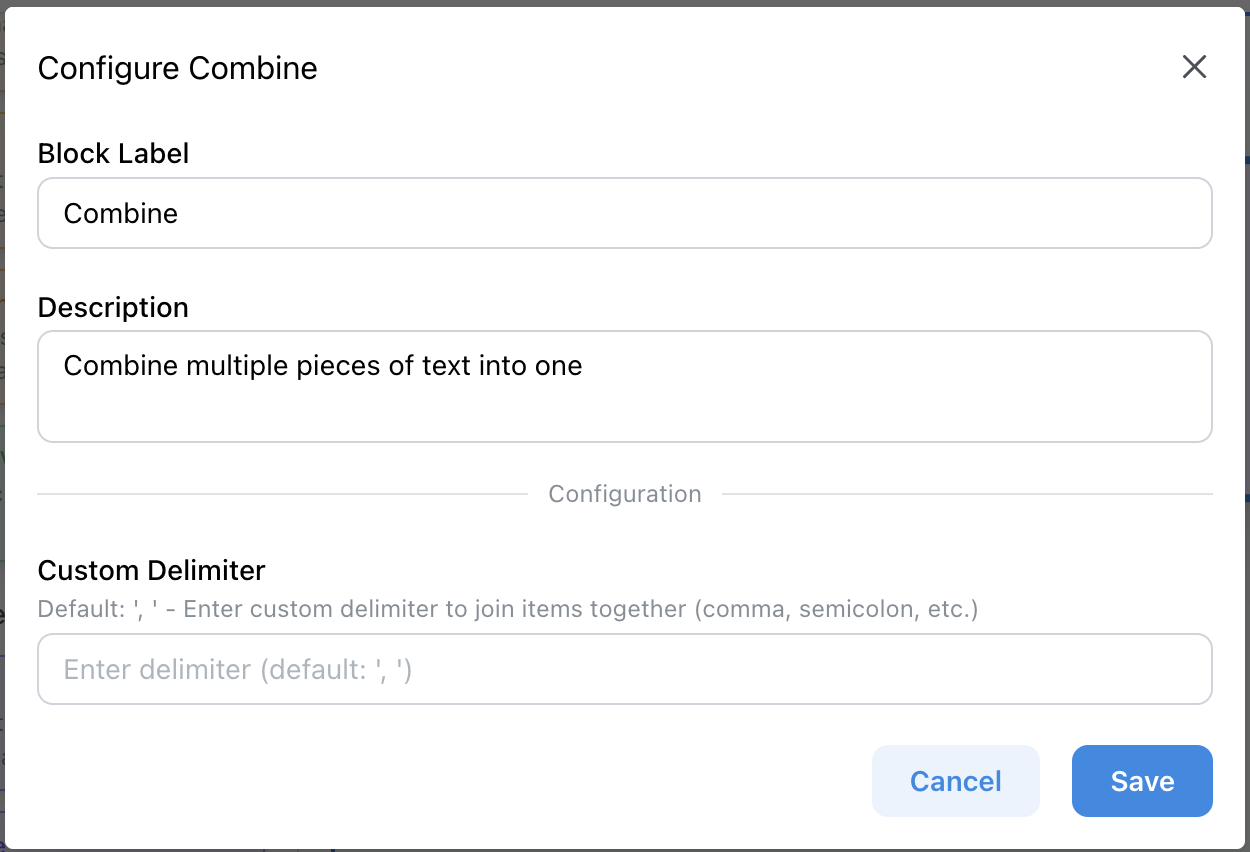The width and height of the screenshot is (1250, 852).
Task: Click the divider line left of Configuration
Action: [x=282, y=494]
